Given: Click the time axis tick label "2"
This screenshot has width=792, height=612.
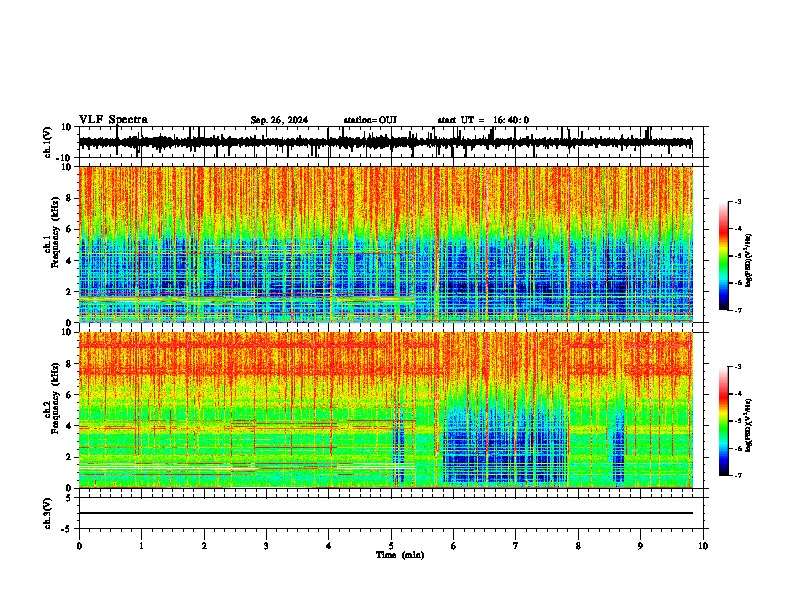Looking at the screenshot, I should click(204, 546).
